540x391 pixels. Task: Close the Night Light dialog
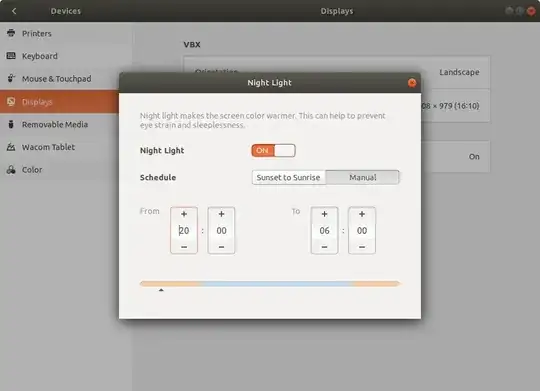point(412,83)
